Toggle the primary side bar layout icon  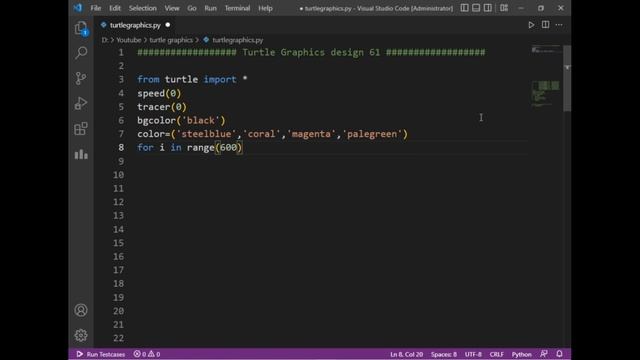point(464,8)
